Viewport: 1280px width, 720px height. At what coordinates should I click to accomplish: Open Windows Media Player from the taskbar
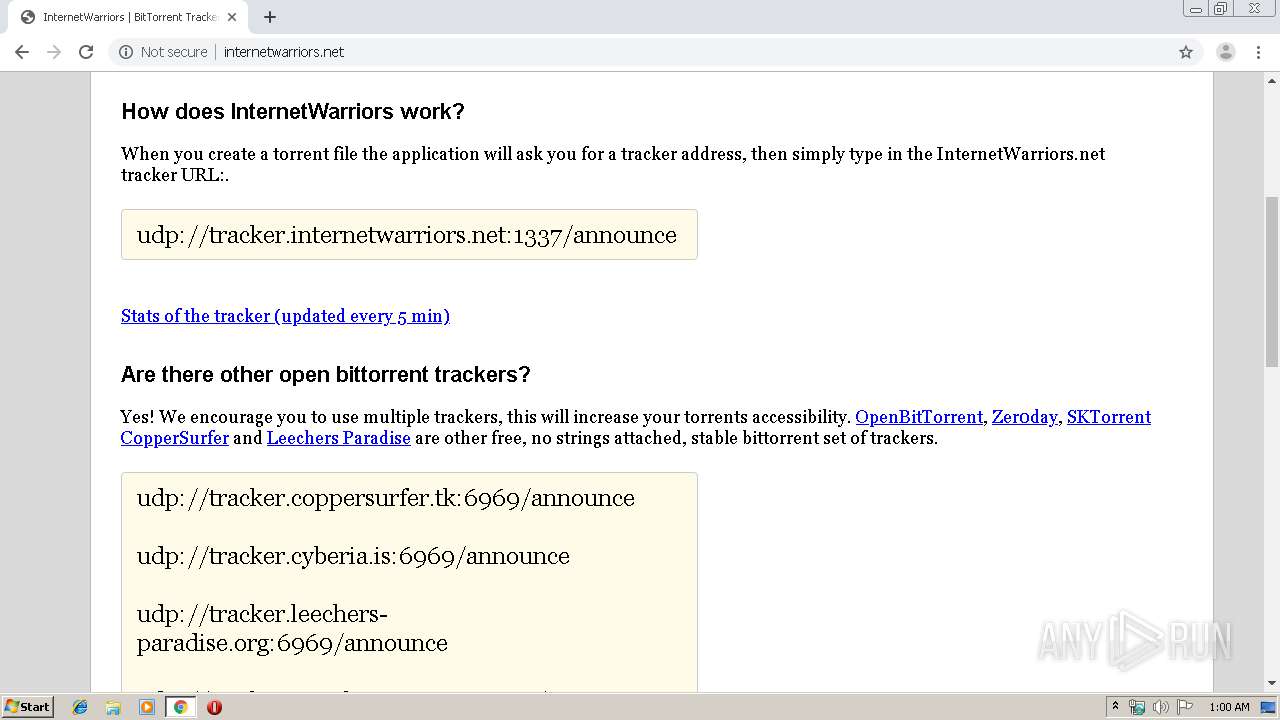click(x=147, y=707)
